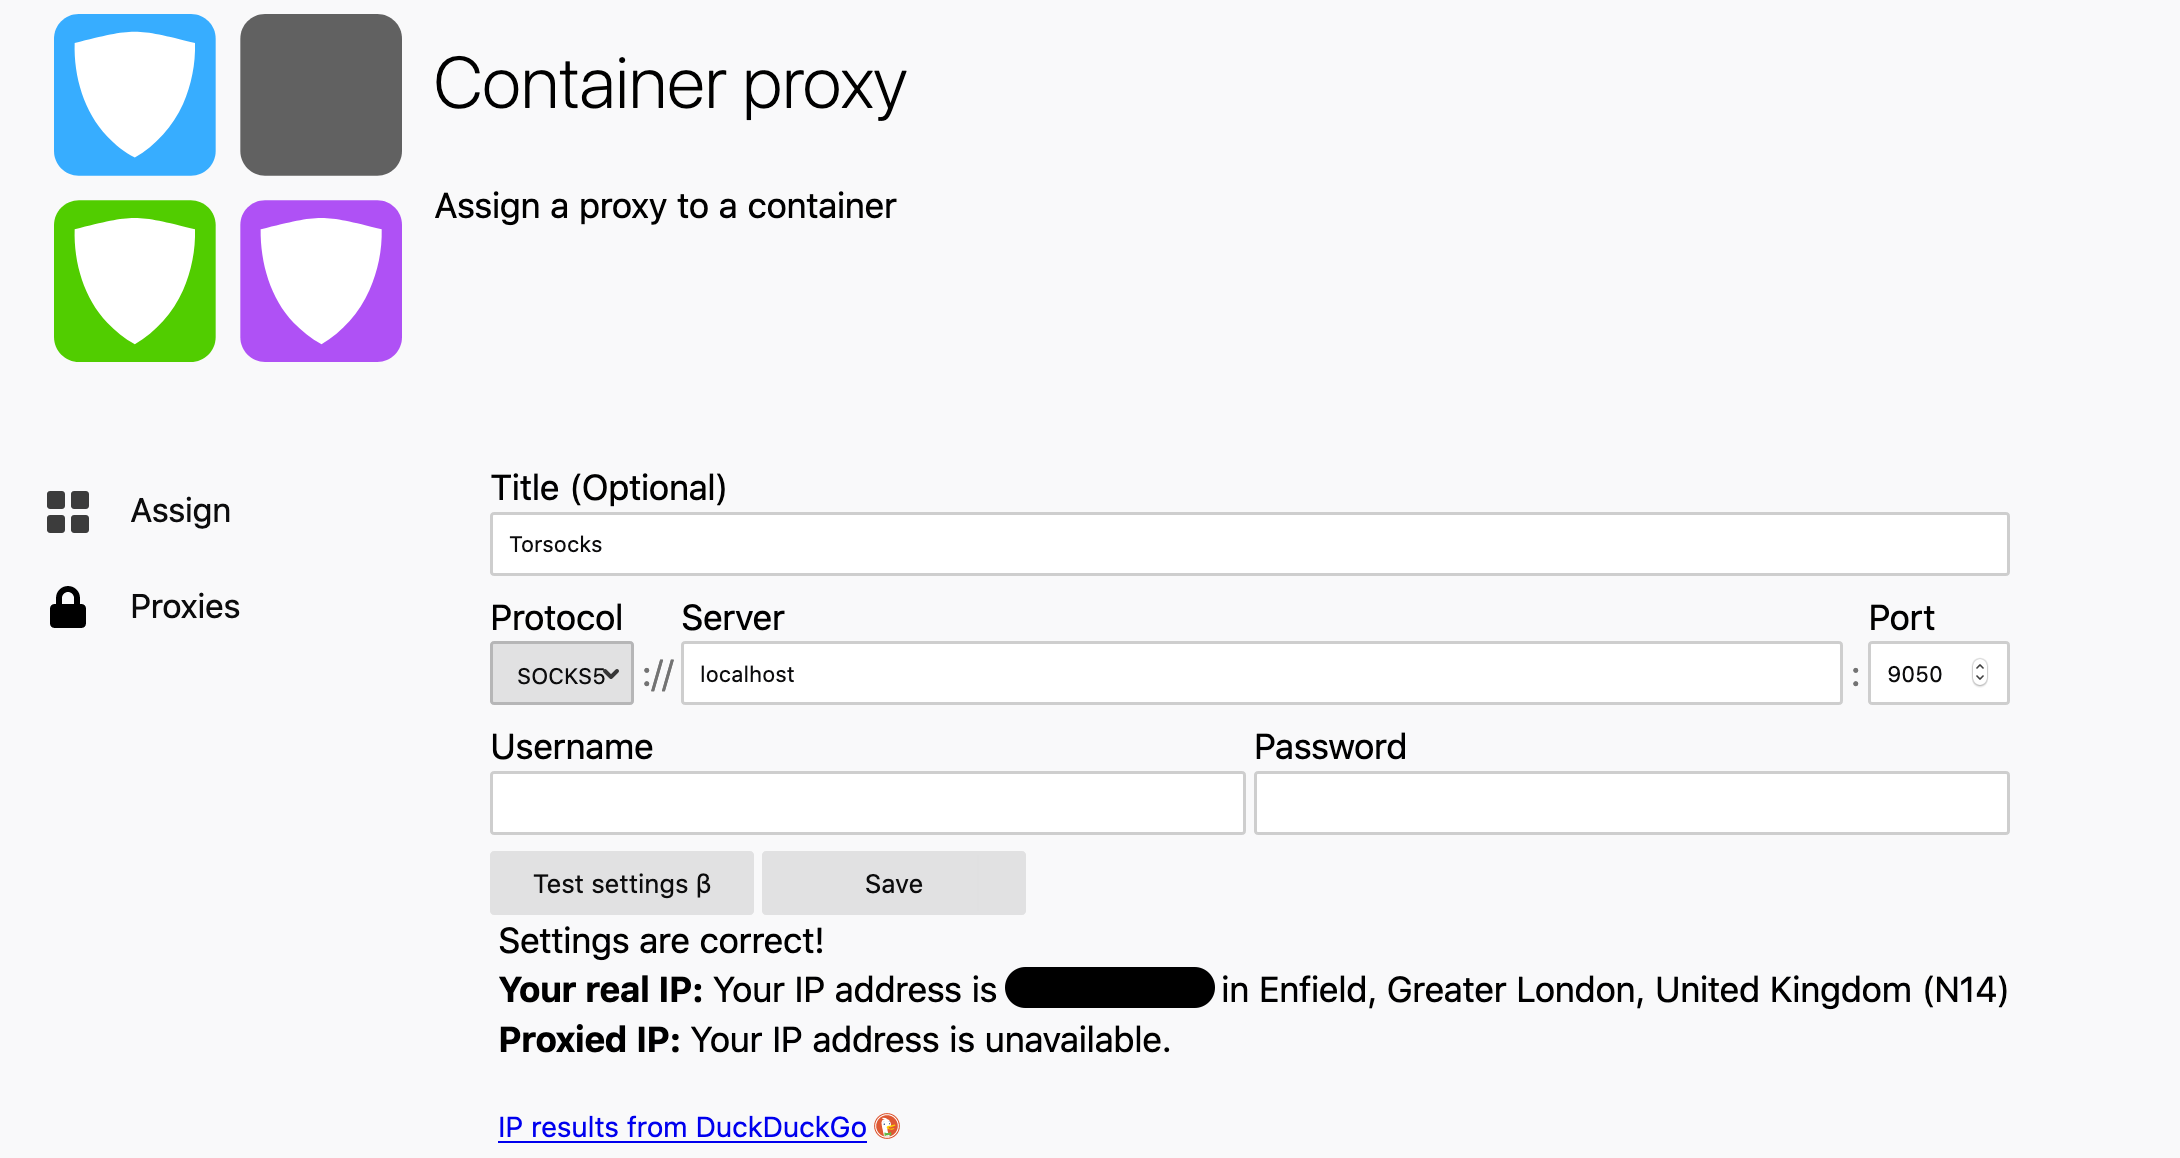Screen dimensions: 2180x1158
Task: Click the Assign grid icon
Action: point(68,512)
